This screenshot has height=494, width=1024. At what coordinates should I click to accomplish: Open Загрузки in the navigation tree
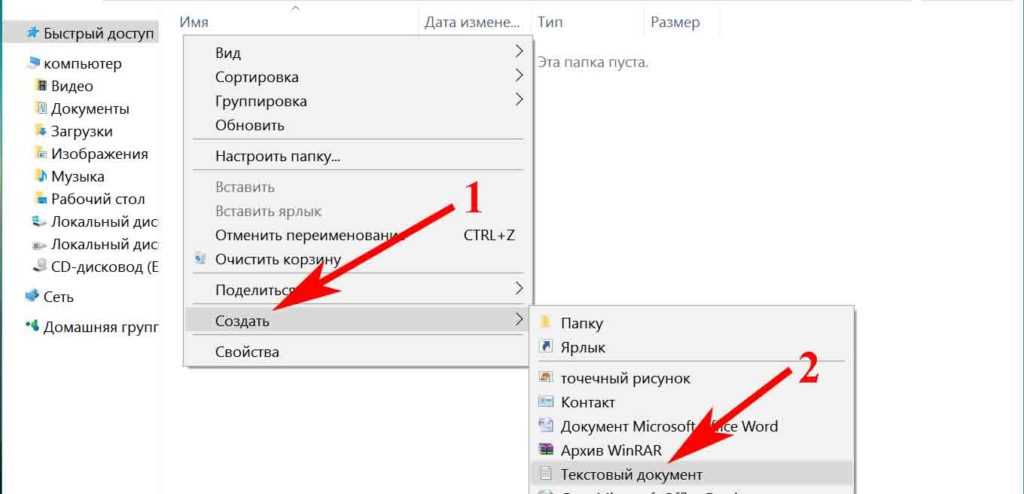point(82,131)
